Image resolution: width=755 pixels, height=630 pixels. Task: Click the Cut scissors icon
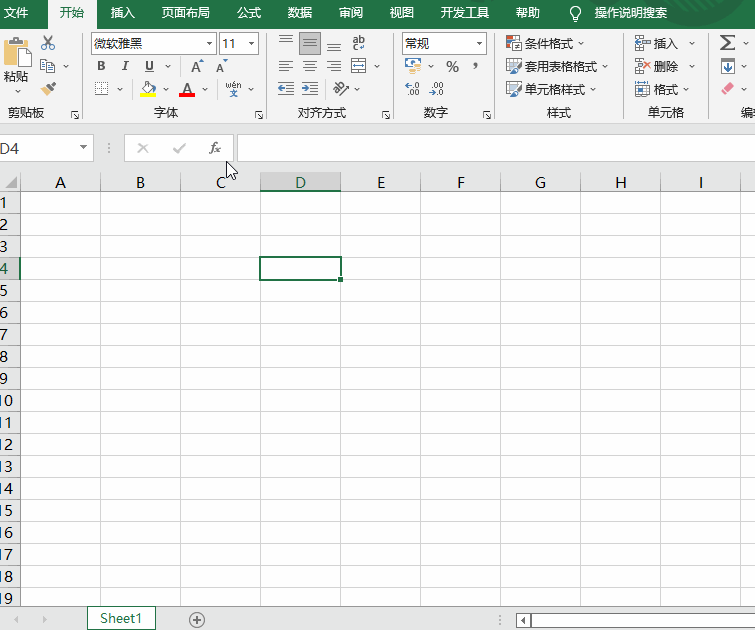tap(48, 43)
